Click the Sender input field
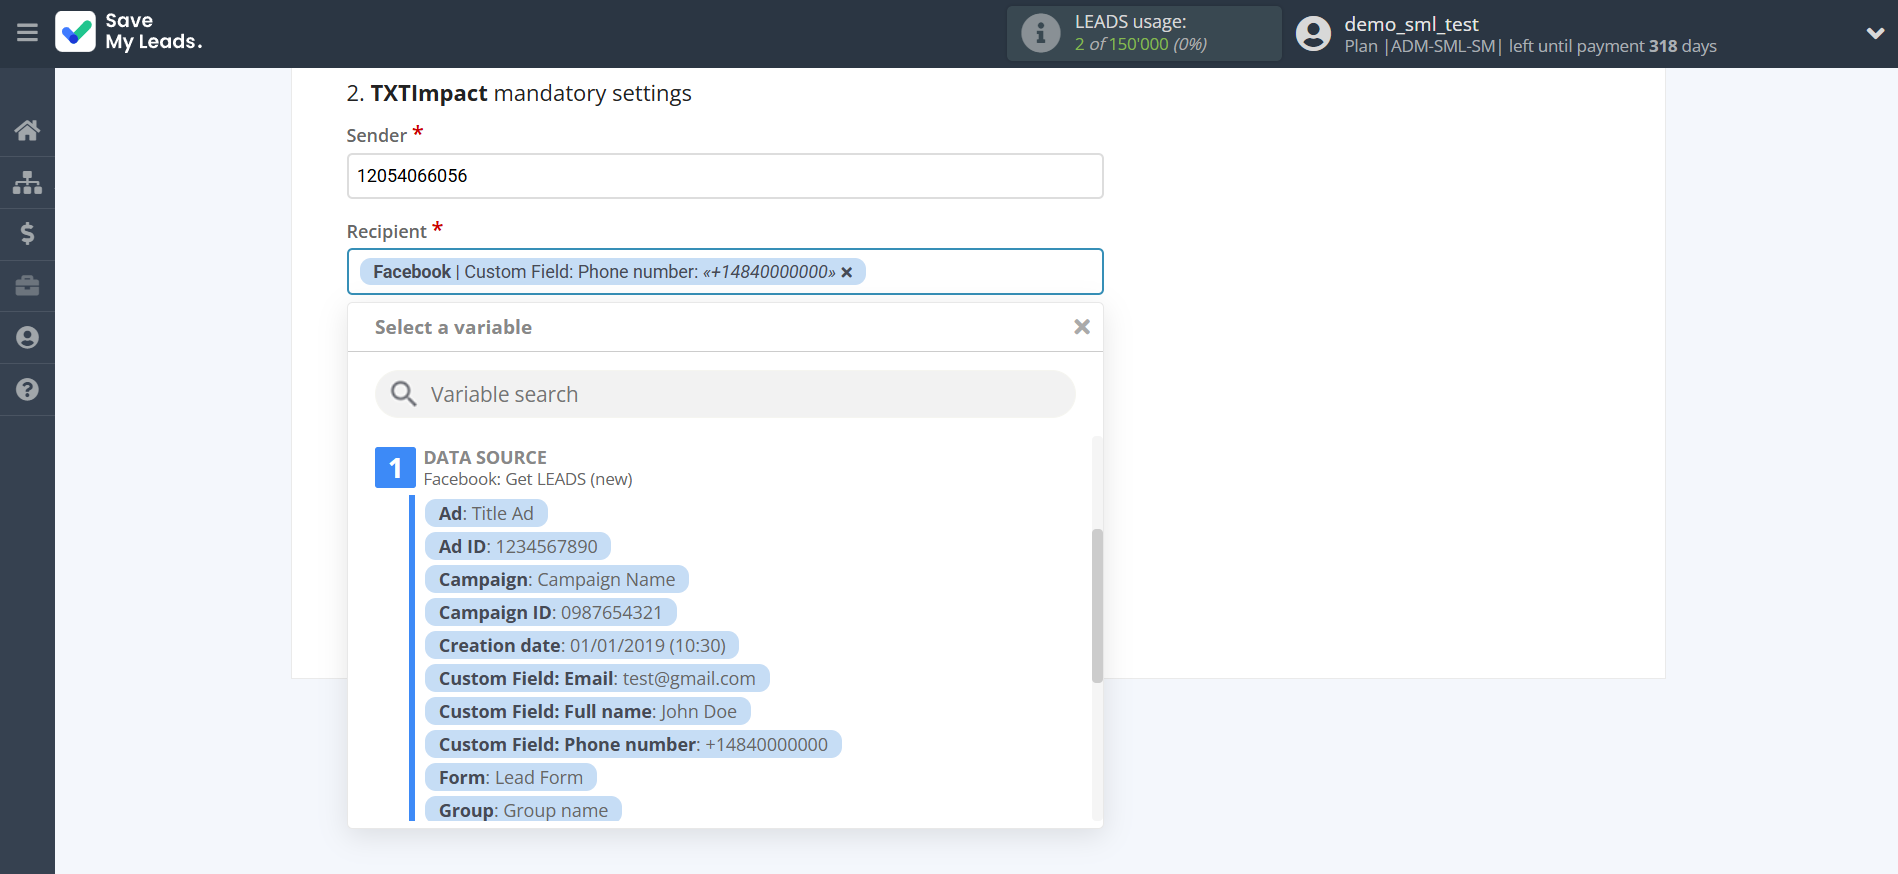This screenshot has height=874, width=1898. tap(725, 176)
